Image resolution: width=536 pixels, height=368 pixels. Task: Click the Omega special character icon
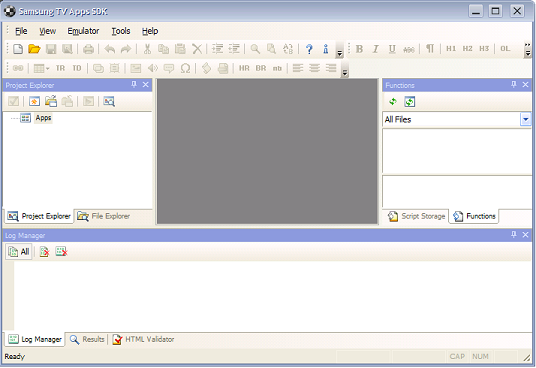pyautogui.click(x=185, y=68)
